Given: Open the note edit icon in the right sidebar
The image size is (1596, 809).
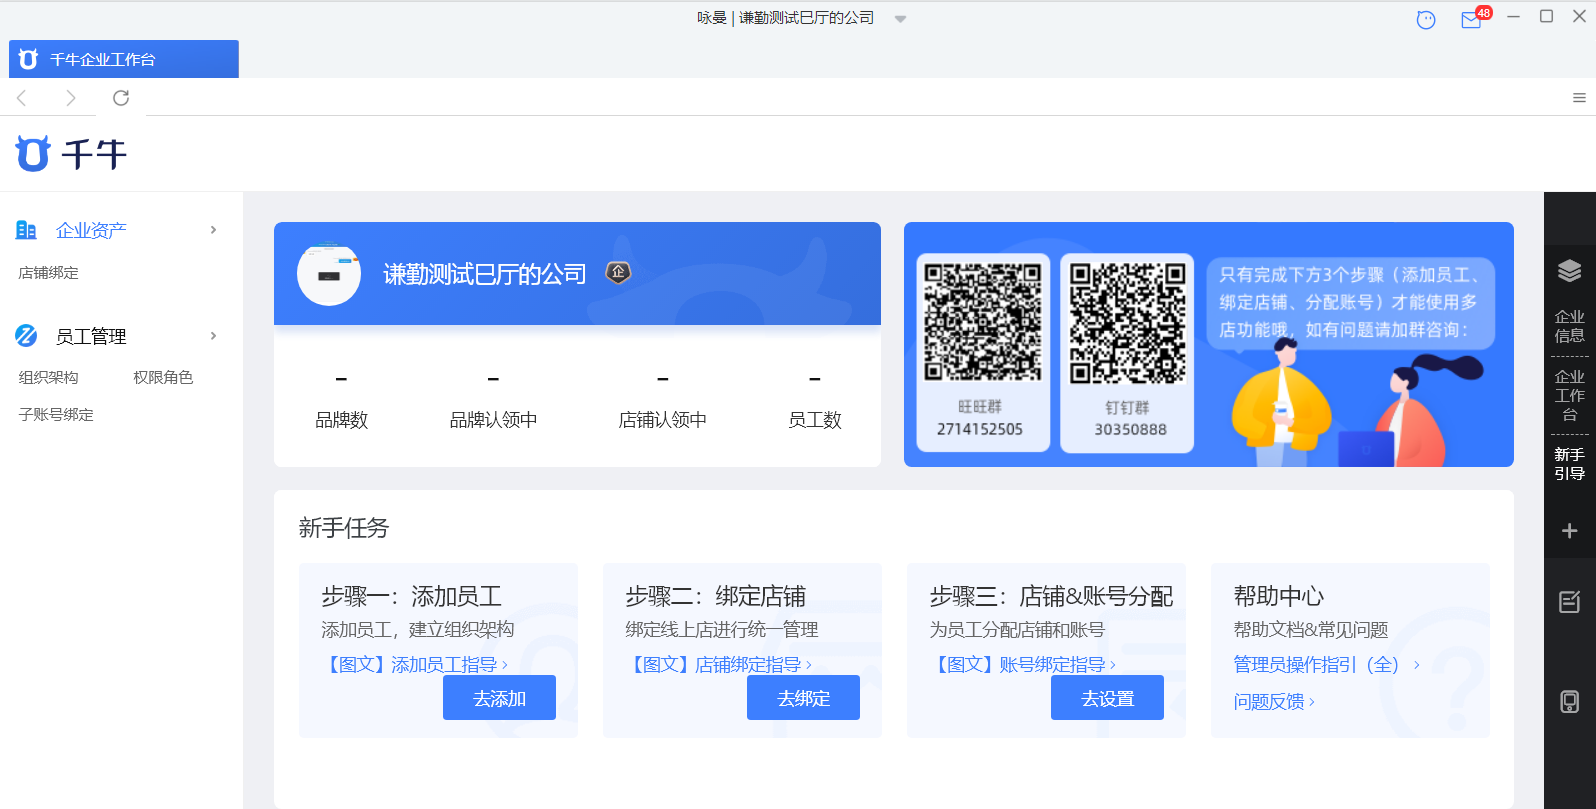Looking at the screenshot, I should click(1569, 602).
